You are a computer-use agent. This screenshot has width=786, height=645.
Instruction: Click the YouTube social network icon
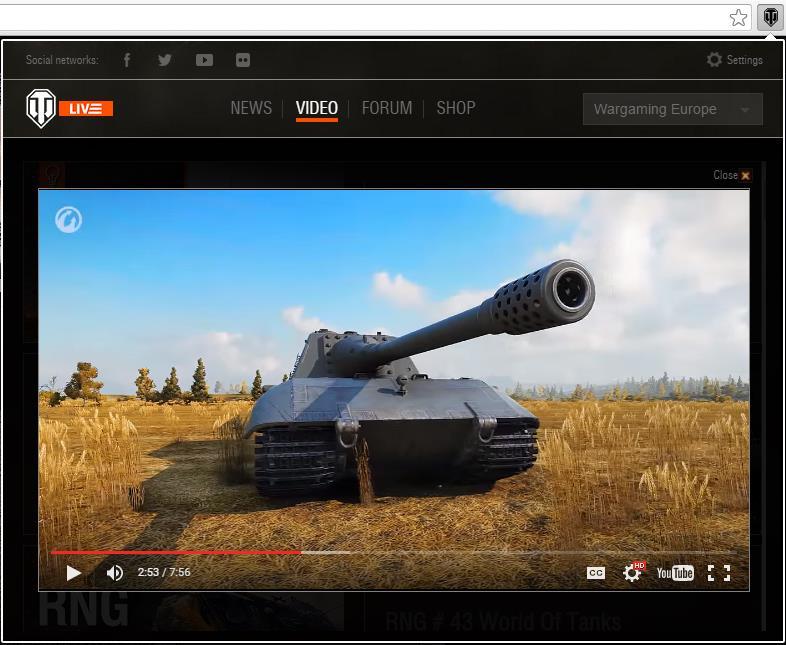204,60
